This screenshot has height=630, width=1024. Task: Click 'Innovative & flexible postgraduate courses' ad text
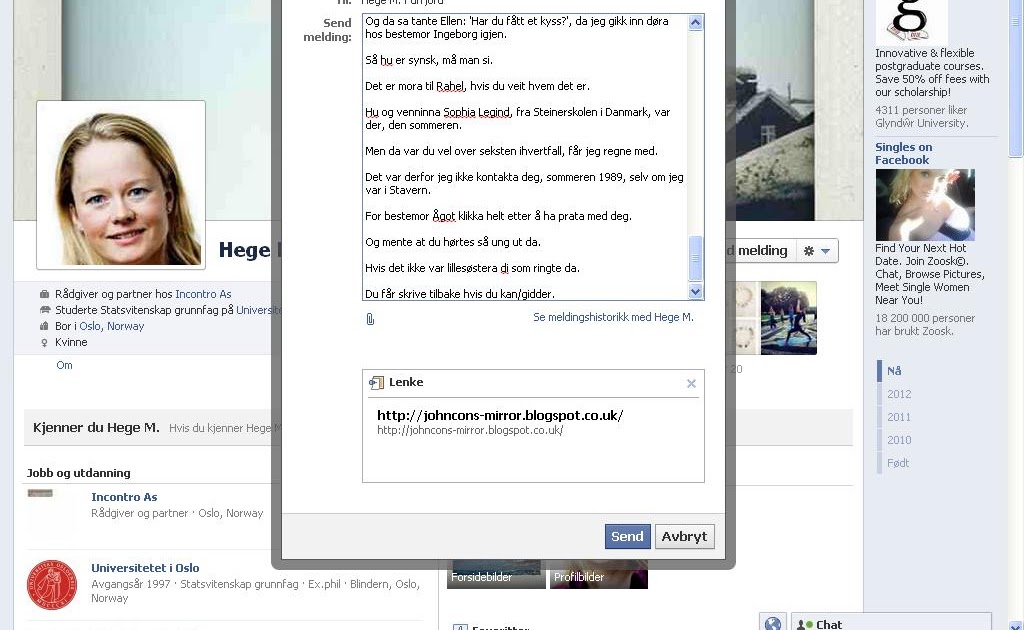[x=932, y=72]
